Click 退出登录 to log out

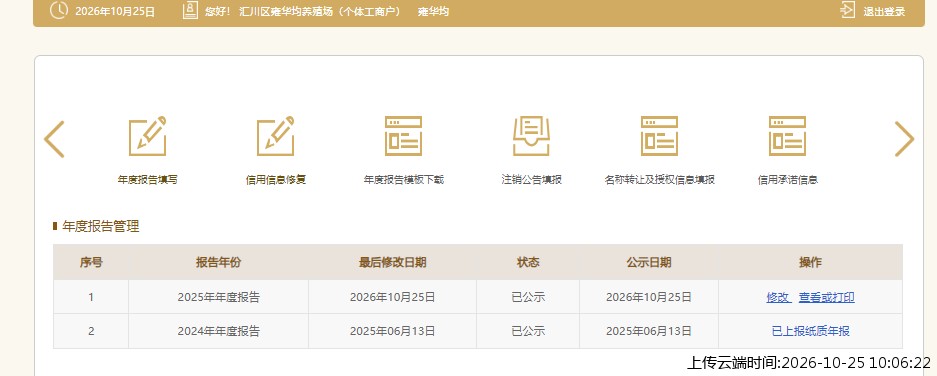(x=884, y=11)
